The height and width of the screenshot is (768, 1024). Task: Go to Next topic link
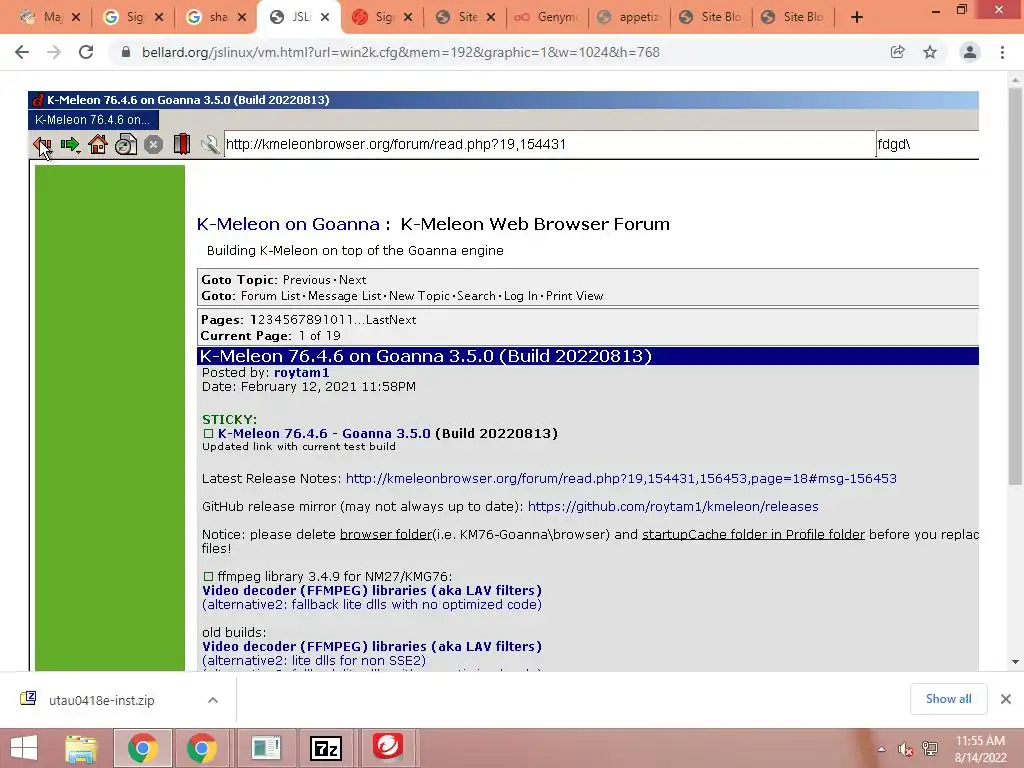click(353, 280)
